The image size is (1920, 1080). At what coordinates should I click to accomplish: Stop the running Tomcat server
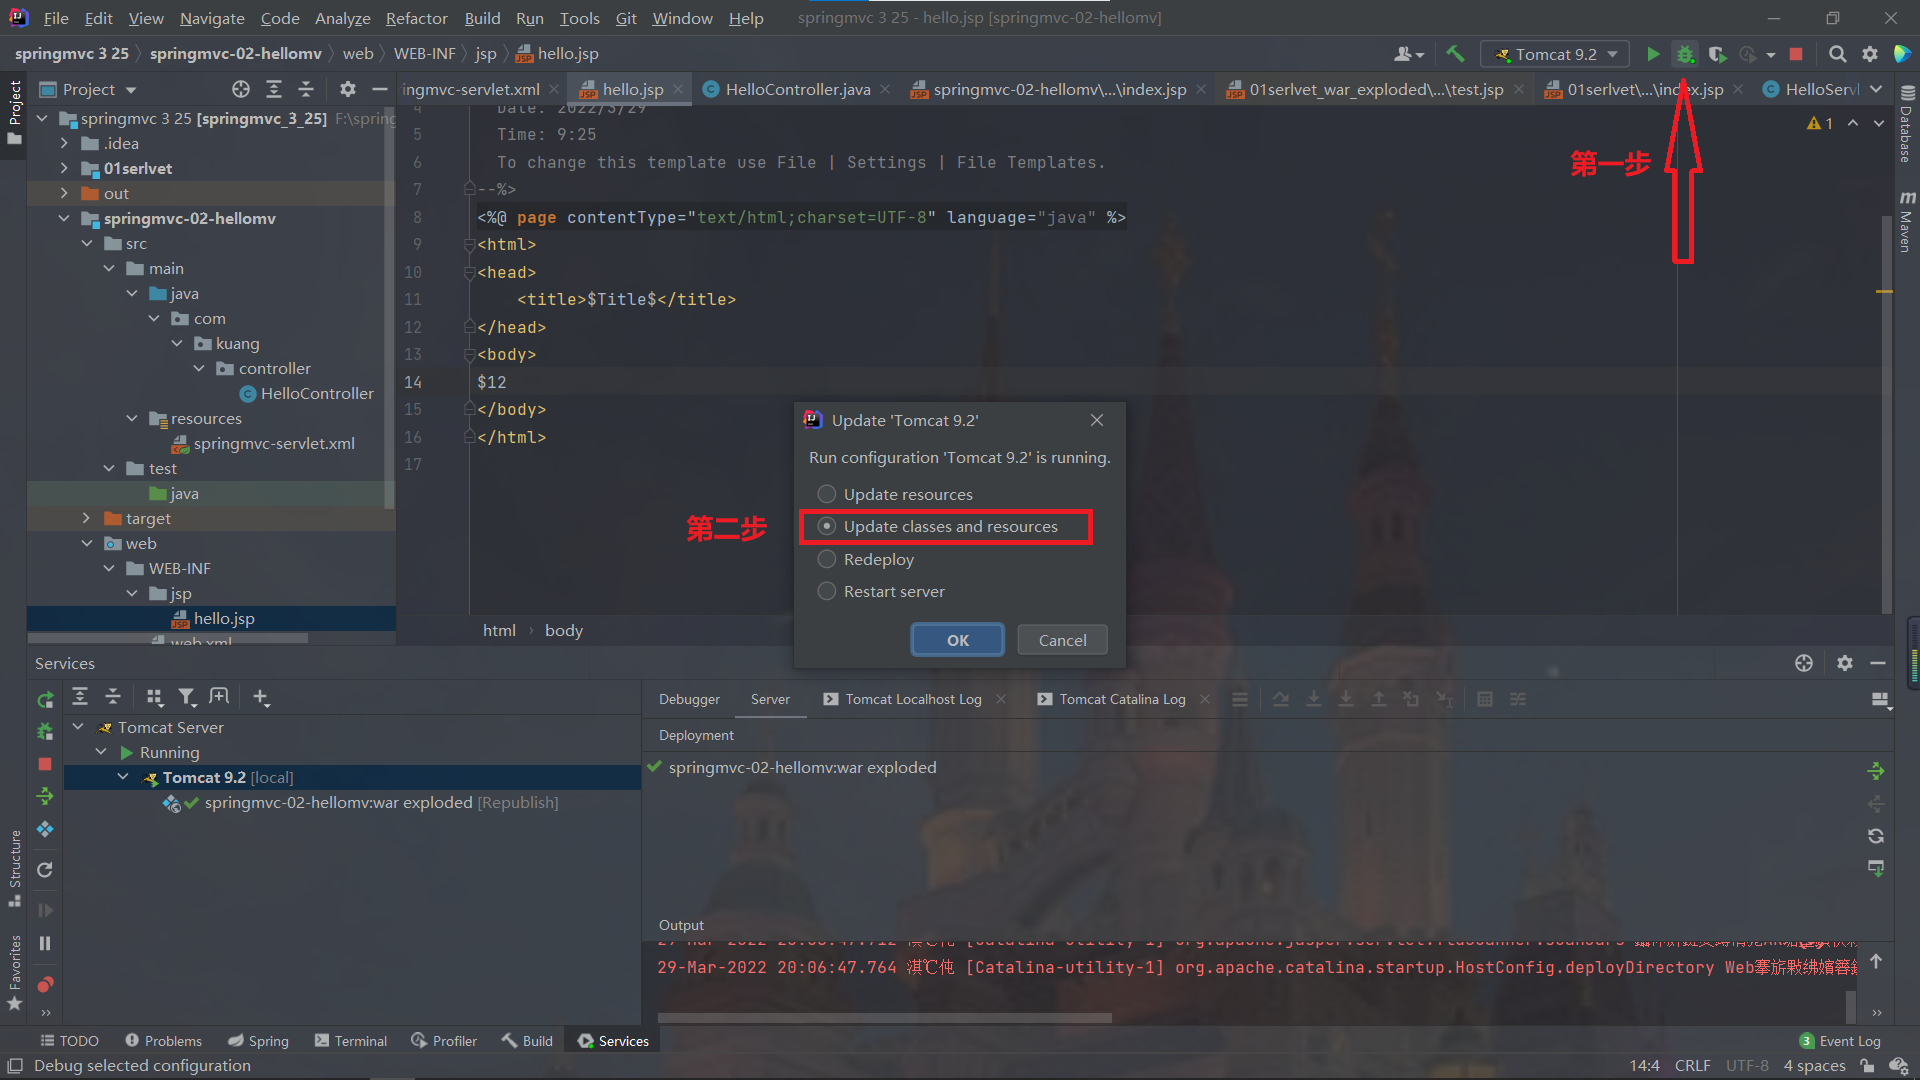click(1796, 54)
